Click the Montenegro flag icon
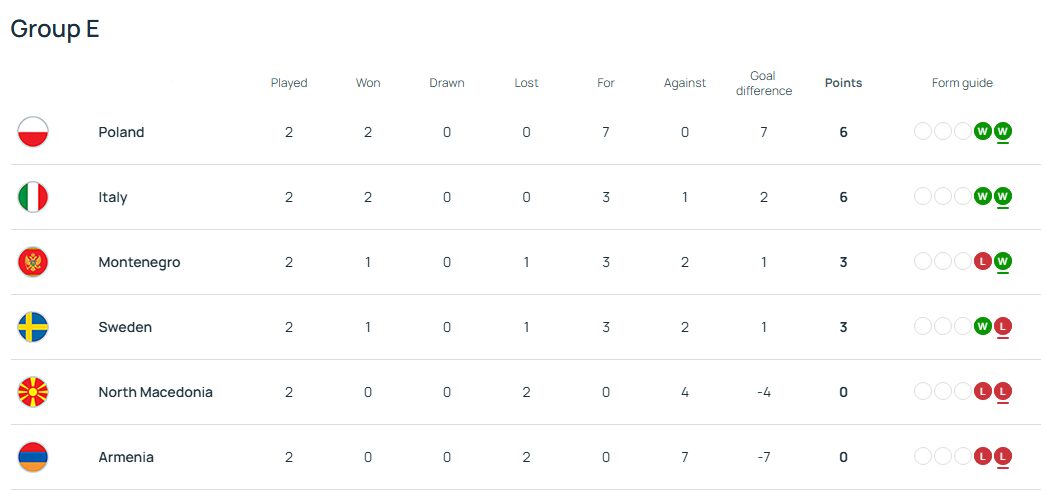 pos(33,262)
